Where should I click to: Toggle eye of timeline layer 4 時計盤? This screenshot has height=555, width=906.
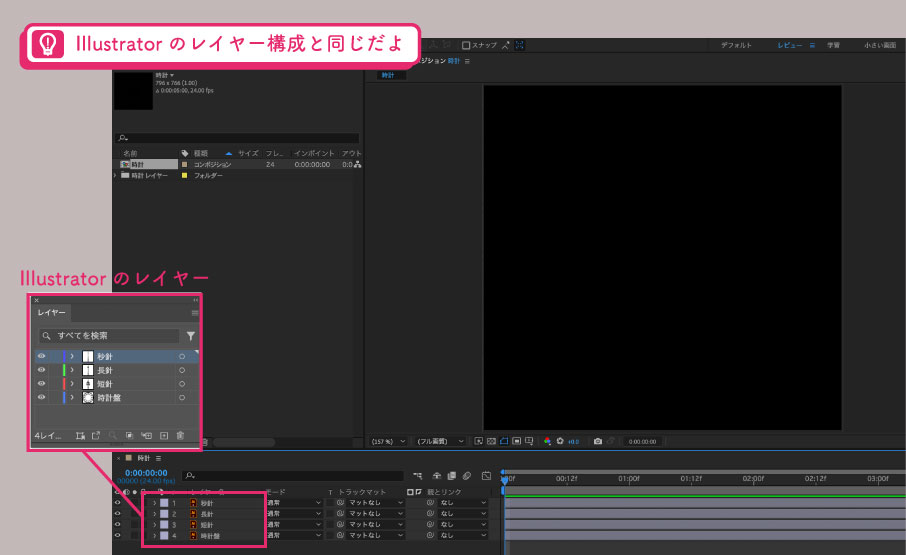[117, 535]
